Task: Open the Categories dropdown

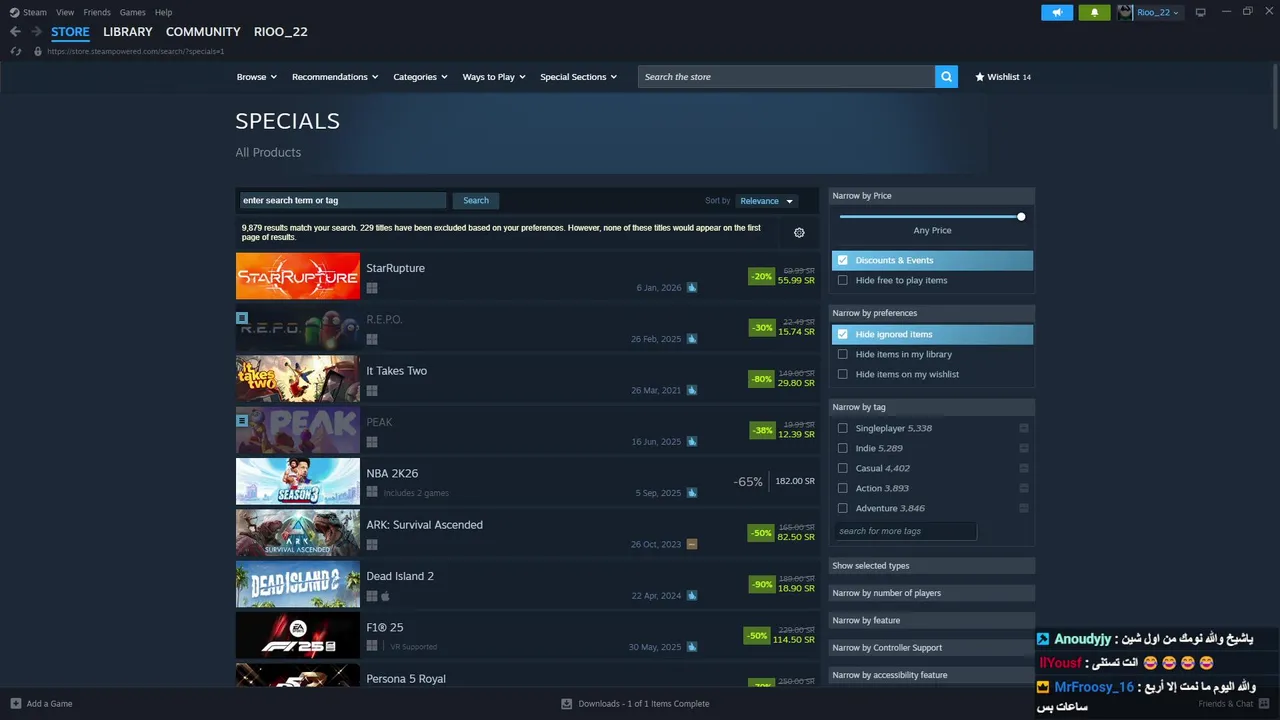Action: click(x=420, y=77)
